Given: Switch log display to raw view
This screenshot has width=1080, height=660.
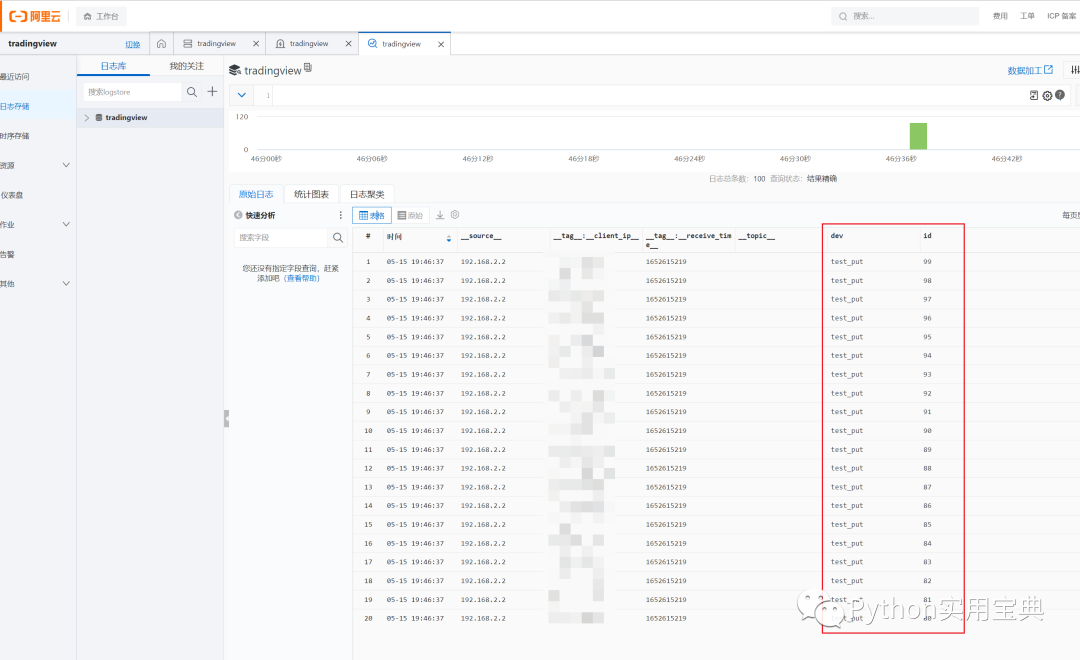Looking at the screenshot, I should click(411, 216).
